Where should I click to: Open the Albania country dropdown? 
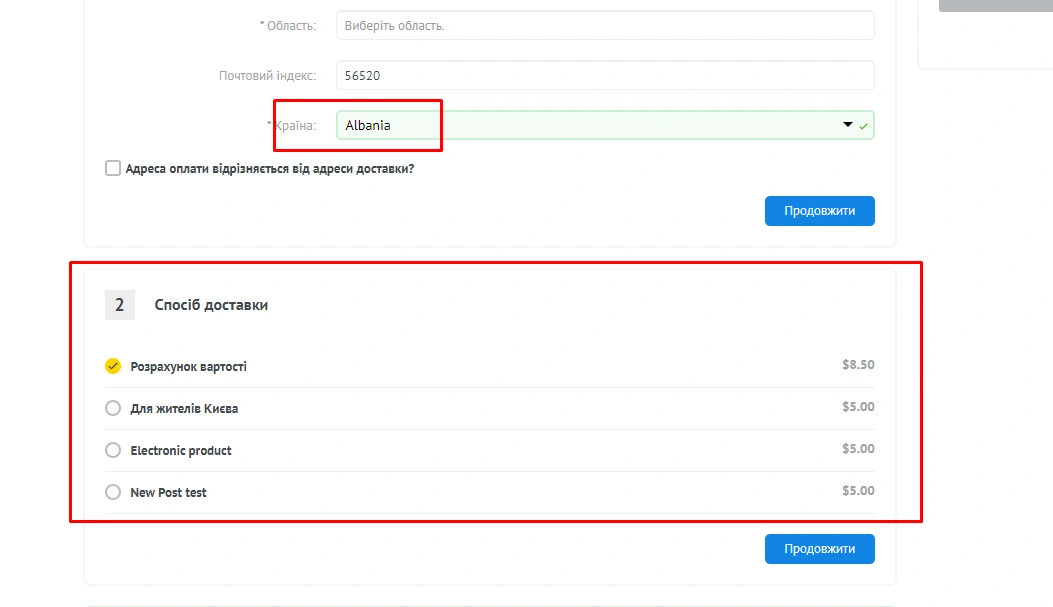pos(590,125)
